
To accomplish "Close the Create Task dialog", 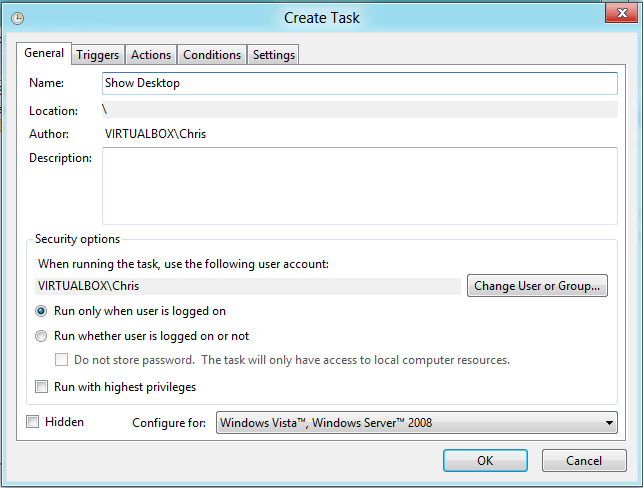I will (622, 13).
